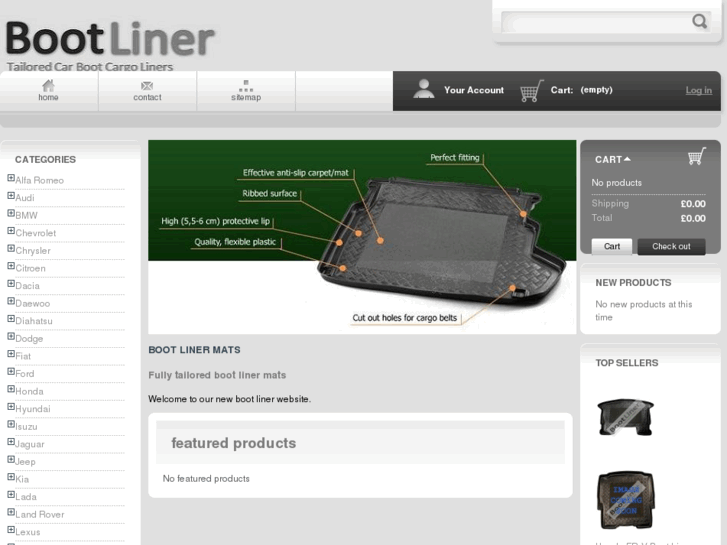Expand the Jaguar category tree
The width and height of the screenshot is (727, 545).
coord(11,442)
